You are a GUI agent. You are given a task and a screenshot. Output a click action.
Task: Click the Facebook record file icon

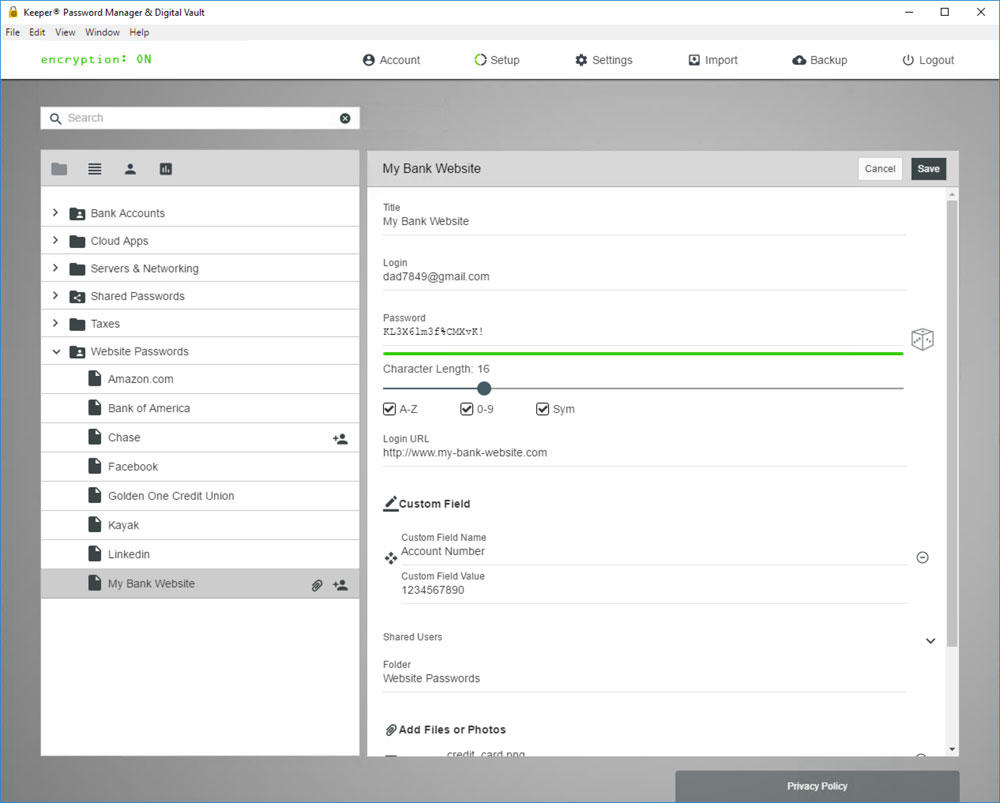point(94,466)
